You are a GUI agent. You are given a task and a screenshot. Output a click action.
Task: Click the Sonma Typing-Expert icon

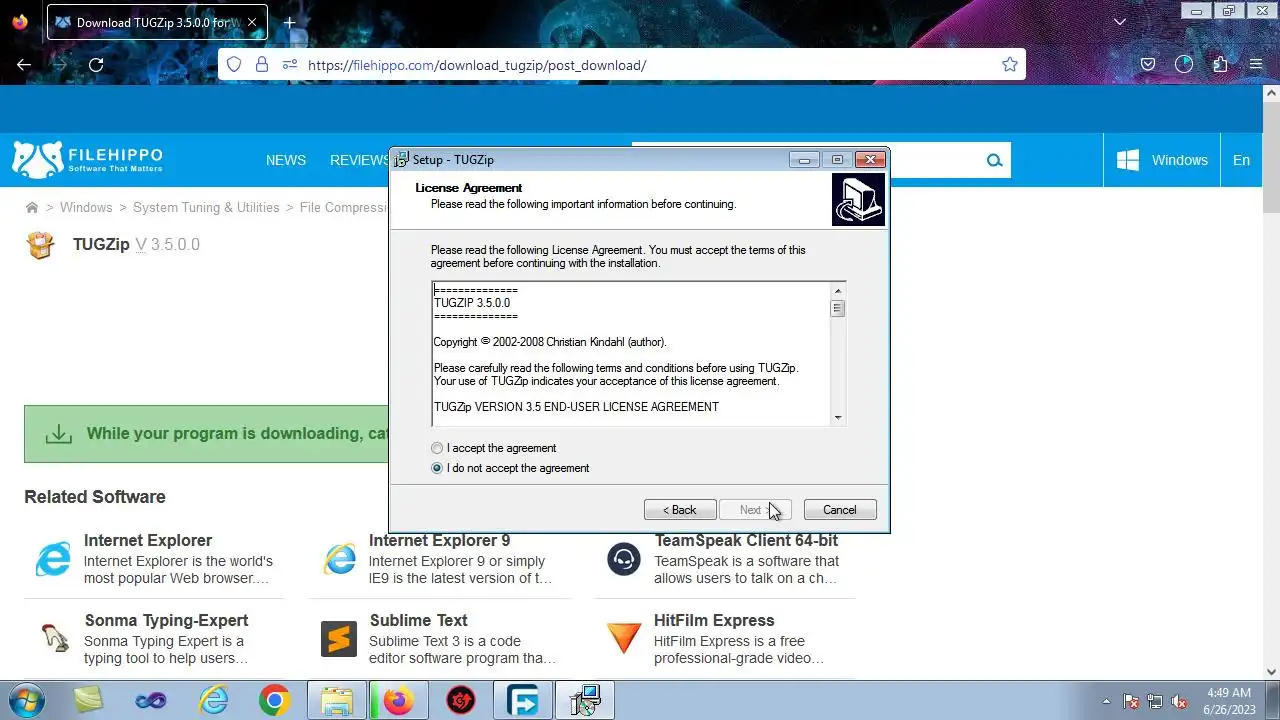[x=54, y=638]
